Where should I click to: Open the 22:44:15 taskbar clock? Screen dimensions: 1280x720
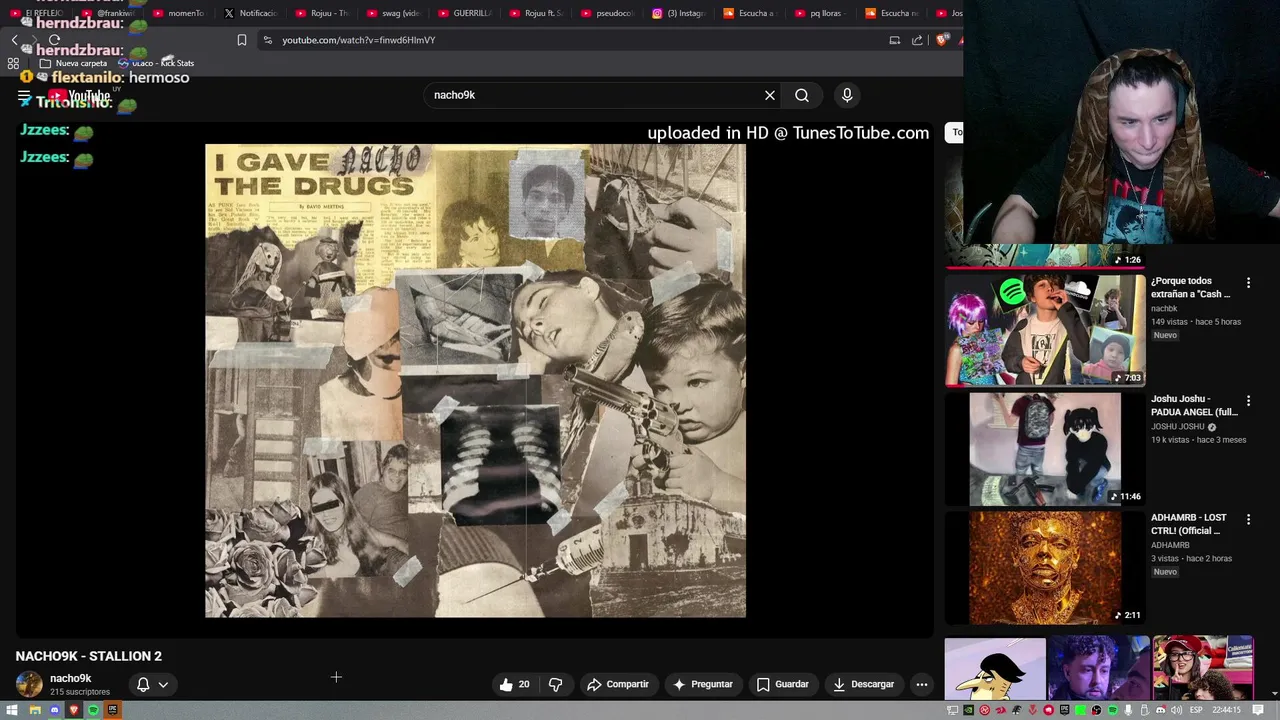[1226, 710]
